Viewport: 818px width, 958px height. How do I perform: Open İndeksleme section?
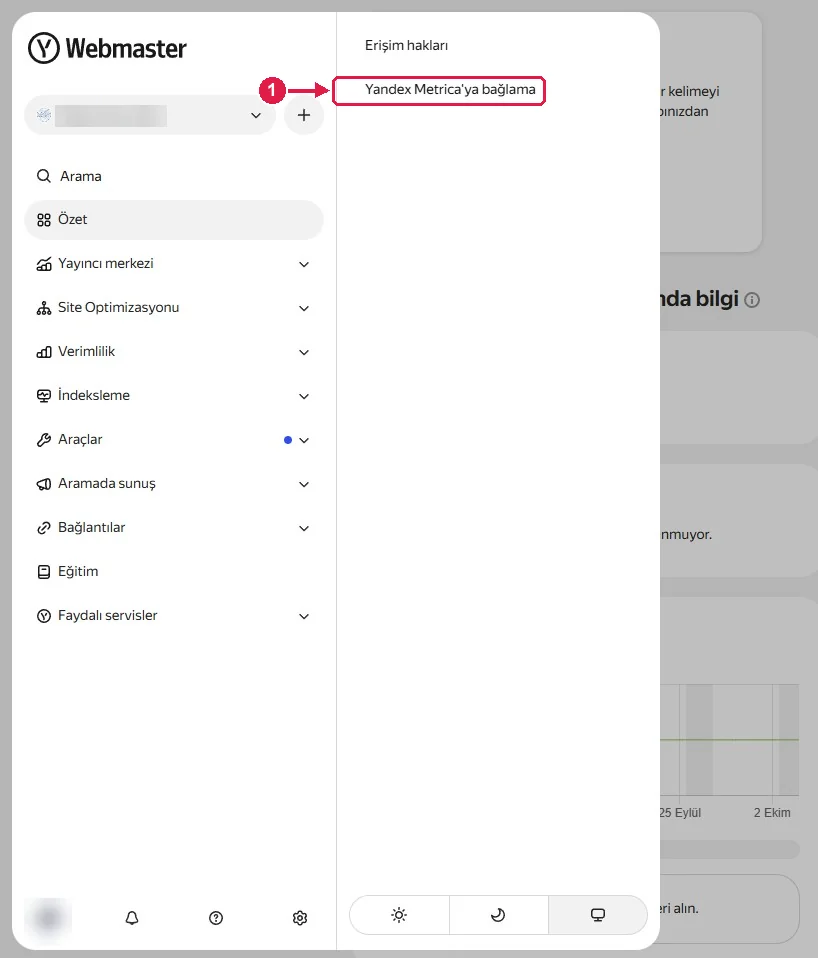point(173,396)
